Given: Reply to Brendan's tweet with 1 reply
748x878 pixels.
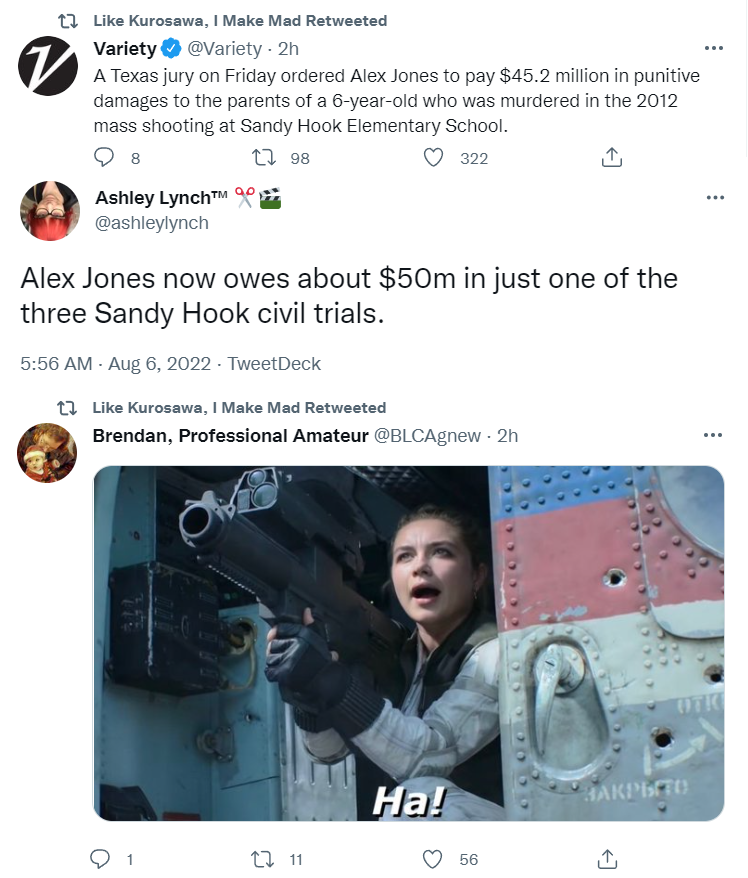Looking at the screenshot, I should (100, 858).
